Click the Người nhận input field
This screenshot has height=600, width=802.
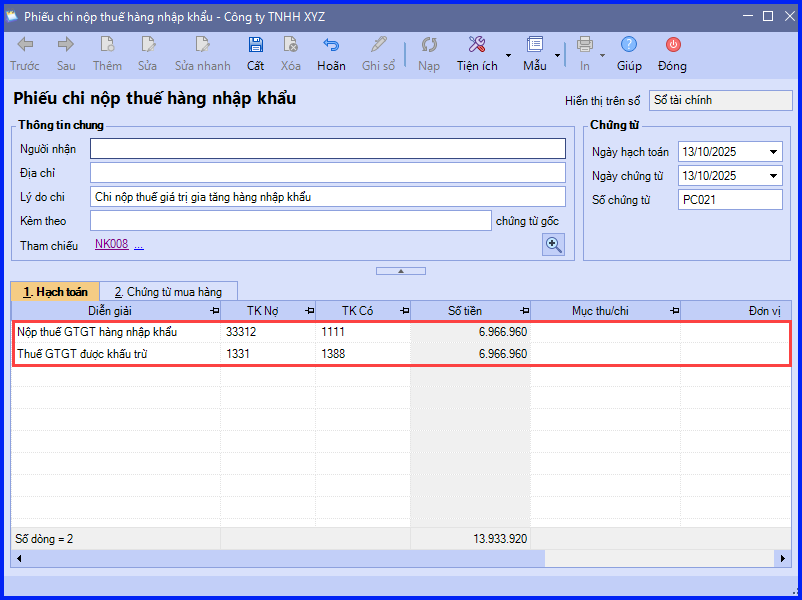[328, 148]
